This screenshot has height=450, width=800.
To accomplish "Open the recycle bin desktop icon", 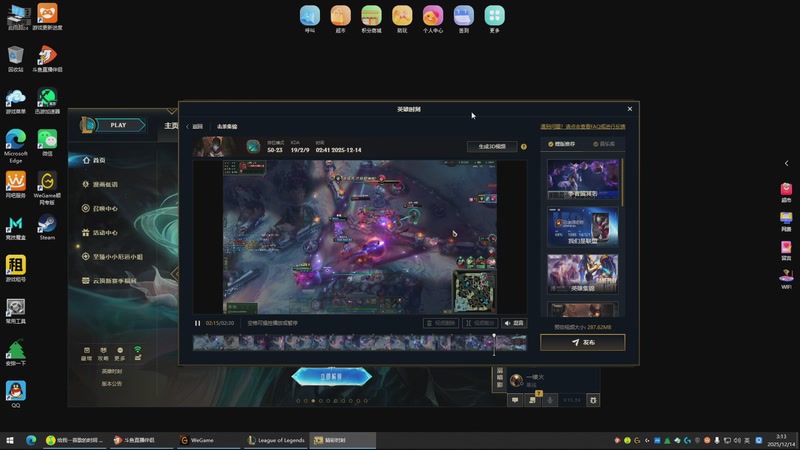I will point(16,59).
